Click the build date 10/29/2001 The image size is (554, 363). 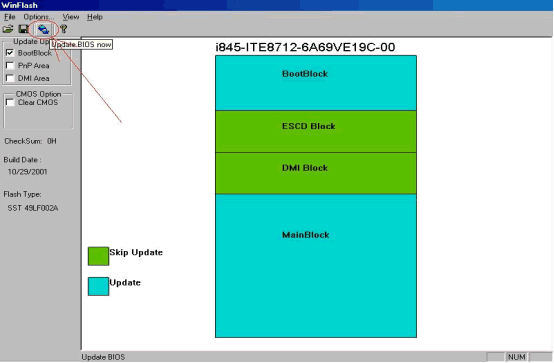[28, 172]
